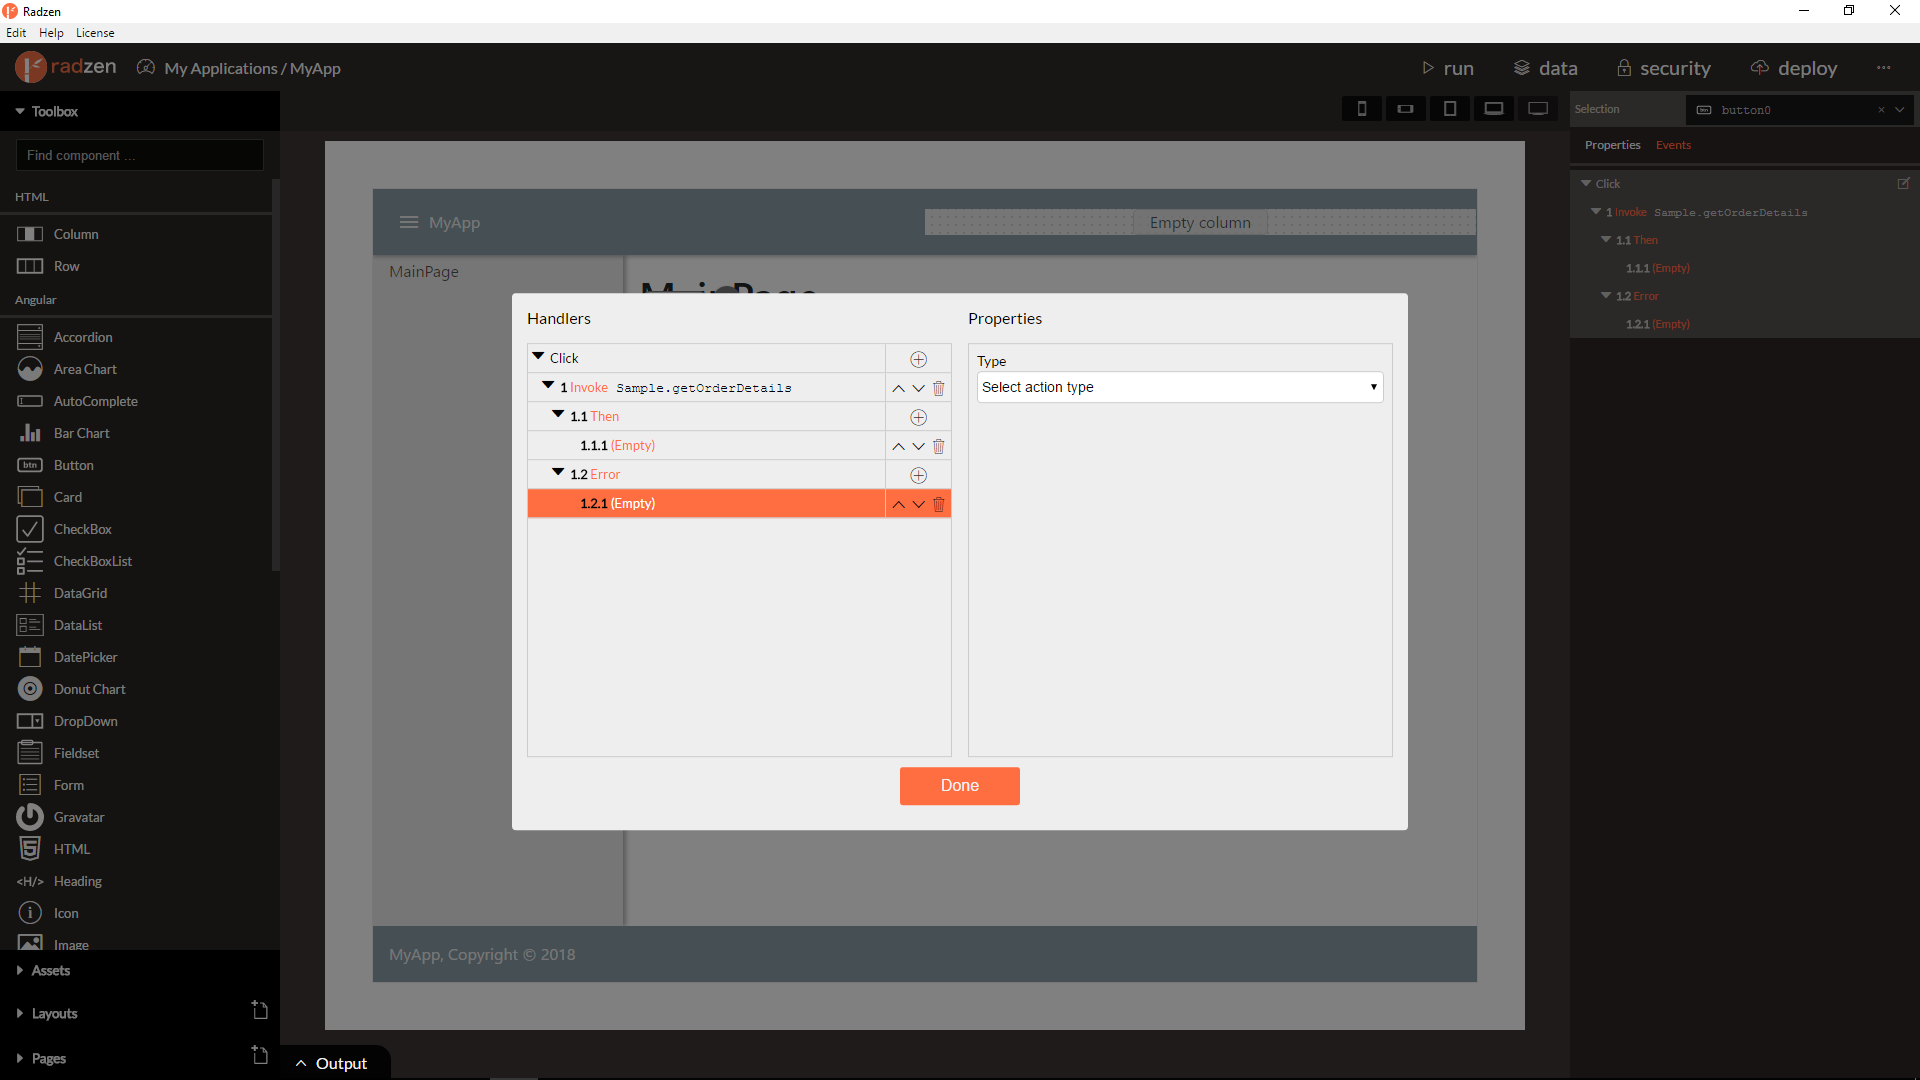1920x1080 pixels.
Task: Expand the Assets panel
Action: pos(50,970)
